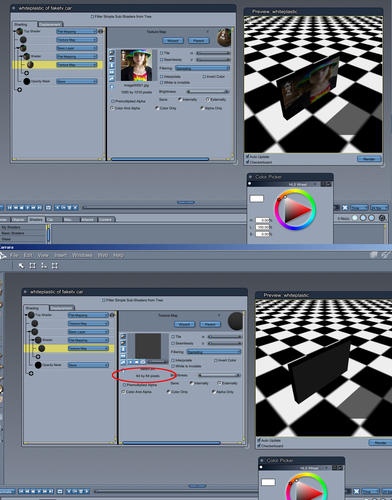The image size is (392, 500).
Task: Click the load image icon beside the girl photo
Action: [x=112, y=53]
